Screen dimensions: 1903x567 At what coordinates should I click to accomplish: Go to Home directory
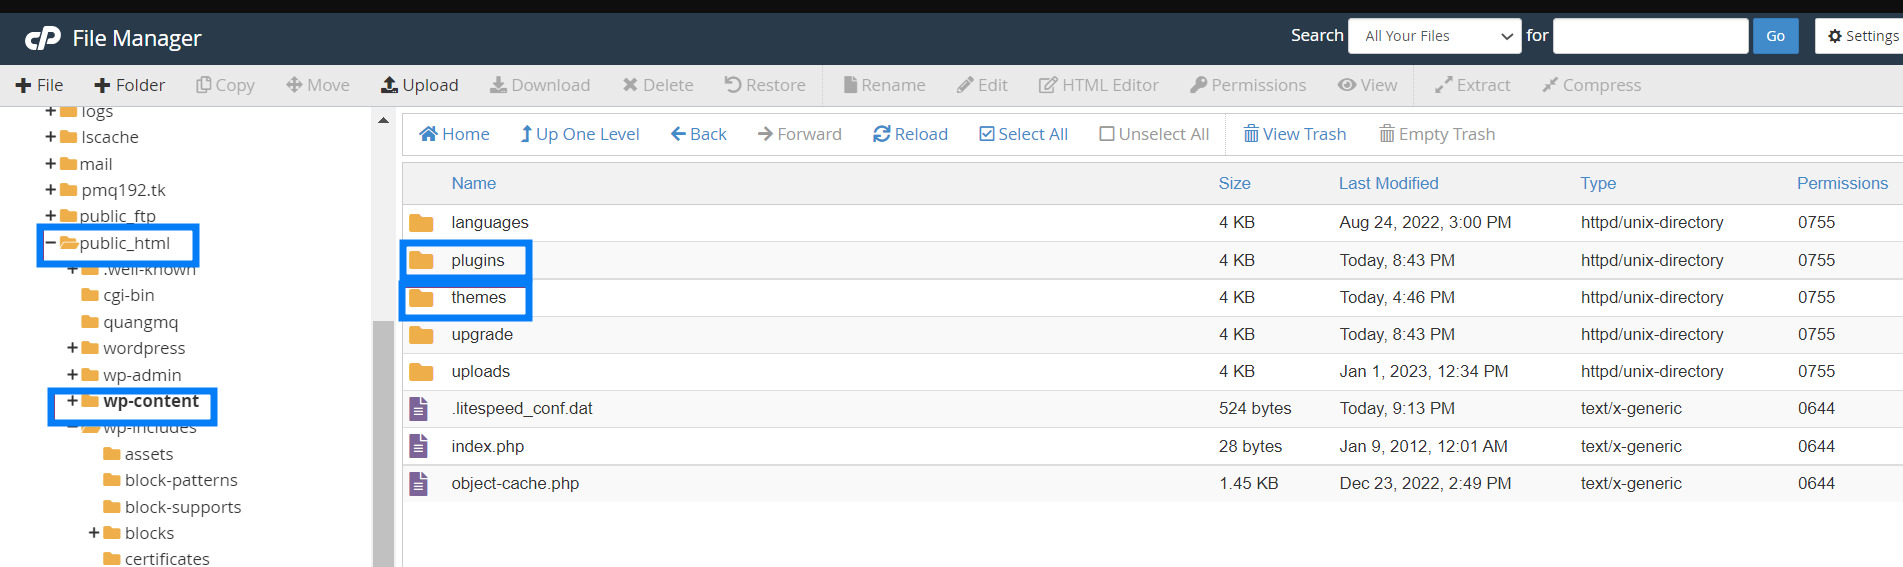coord(454,134)
